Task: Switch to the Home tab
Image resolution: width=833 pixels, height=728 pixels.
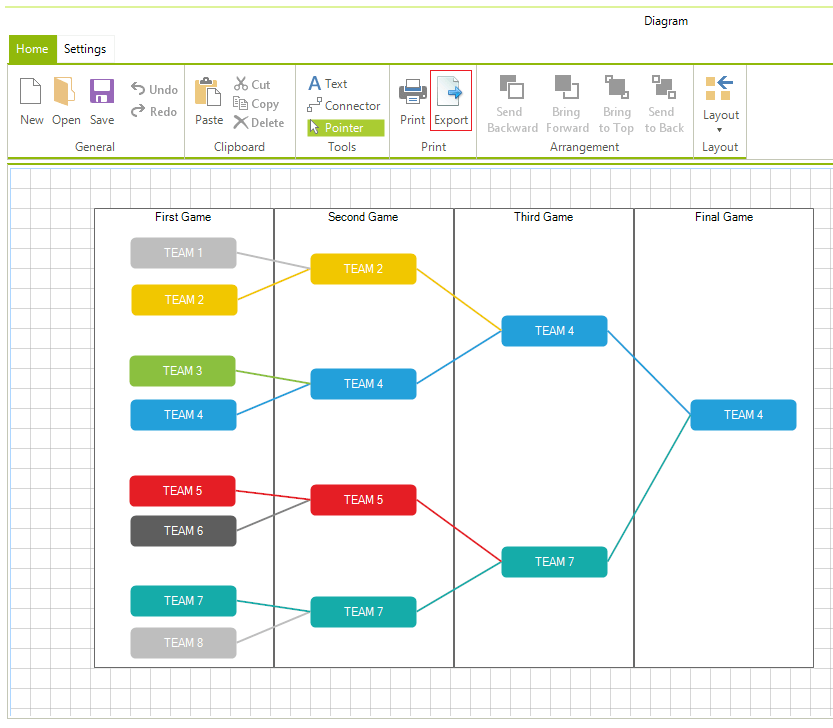Action: pos(32,48)
